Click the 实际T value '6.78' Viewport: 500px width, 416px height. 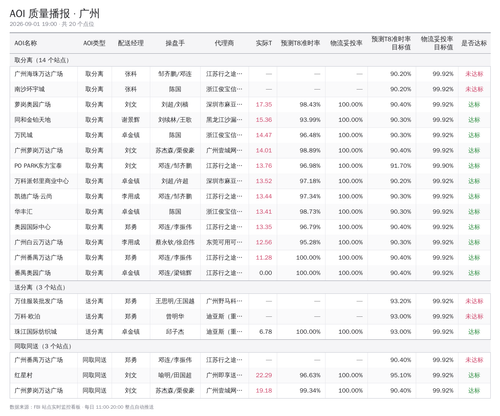[266, 332]
